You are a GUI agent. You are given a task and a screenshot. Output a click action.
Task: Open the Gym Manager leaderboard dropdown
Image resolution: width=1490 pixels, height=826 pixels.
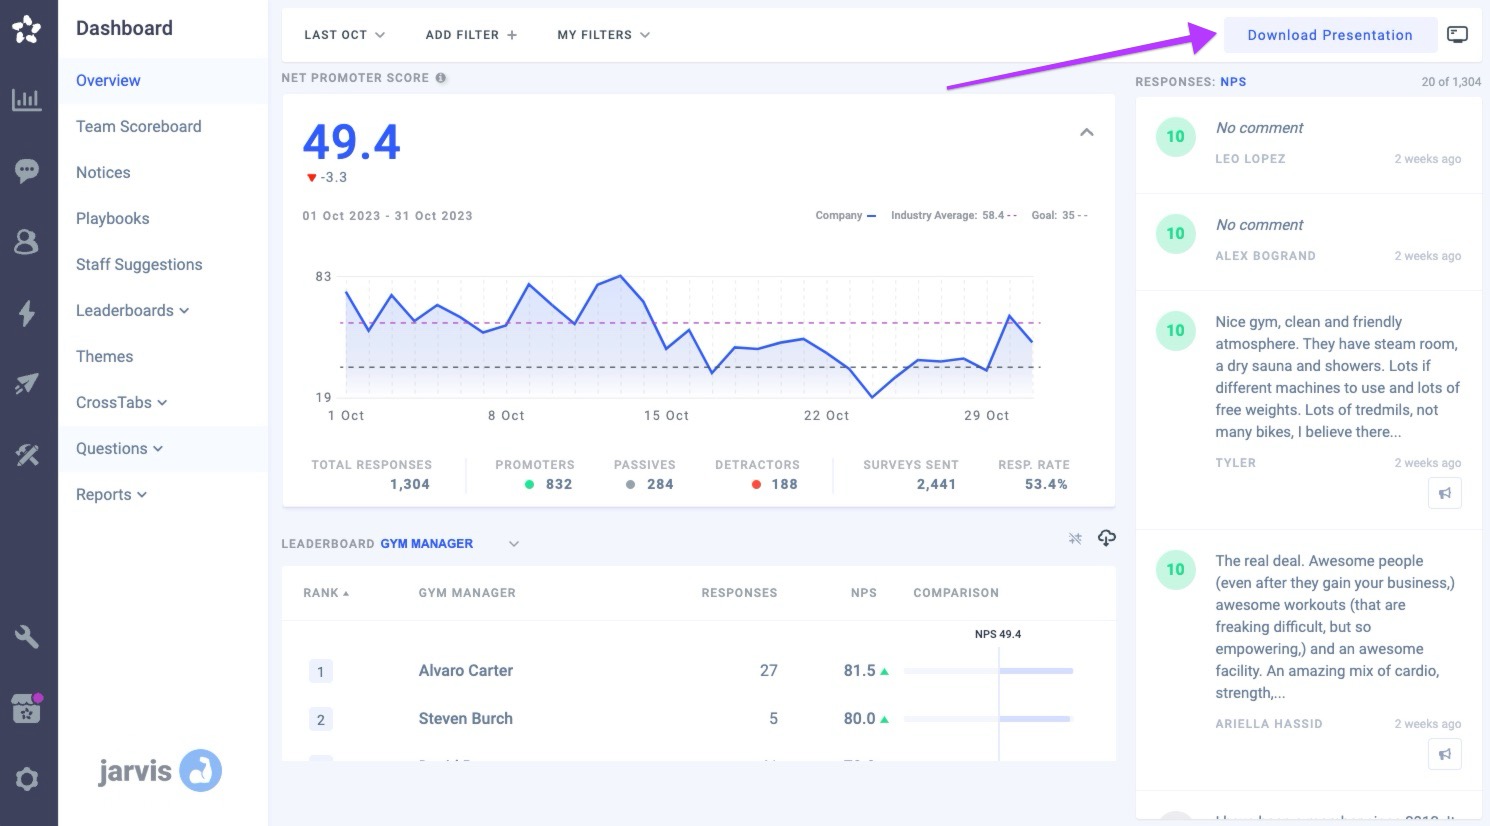coord(514,544)
